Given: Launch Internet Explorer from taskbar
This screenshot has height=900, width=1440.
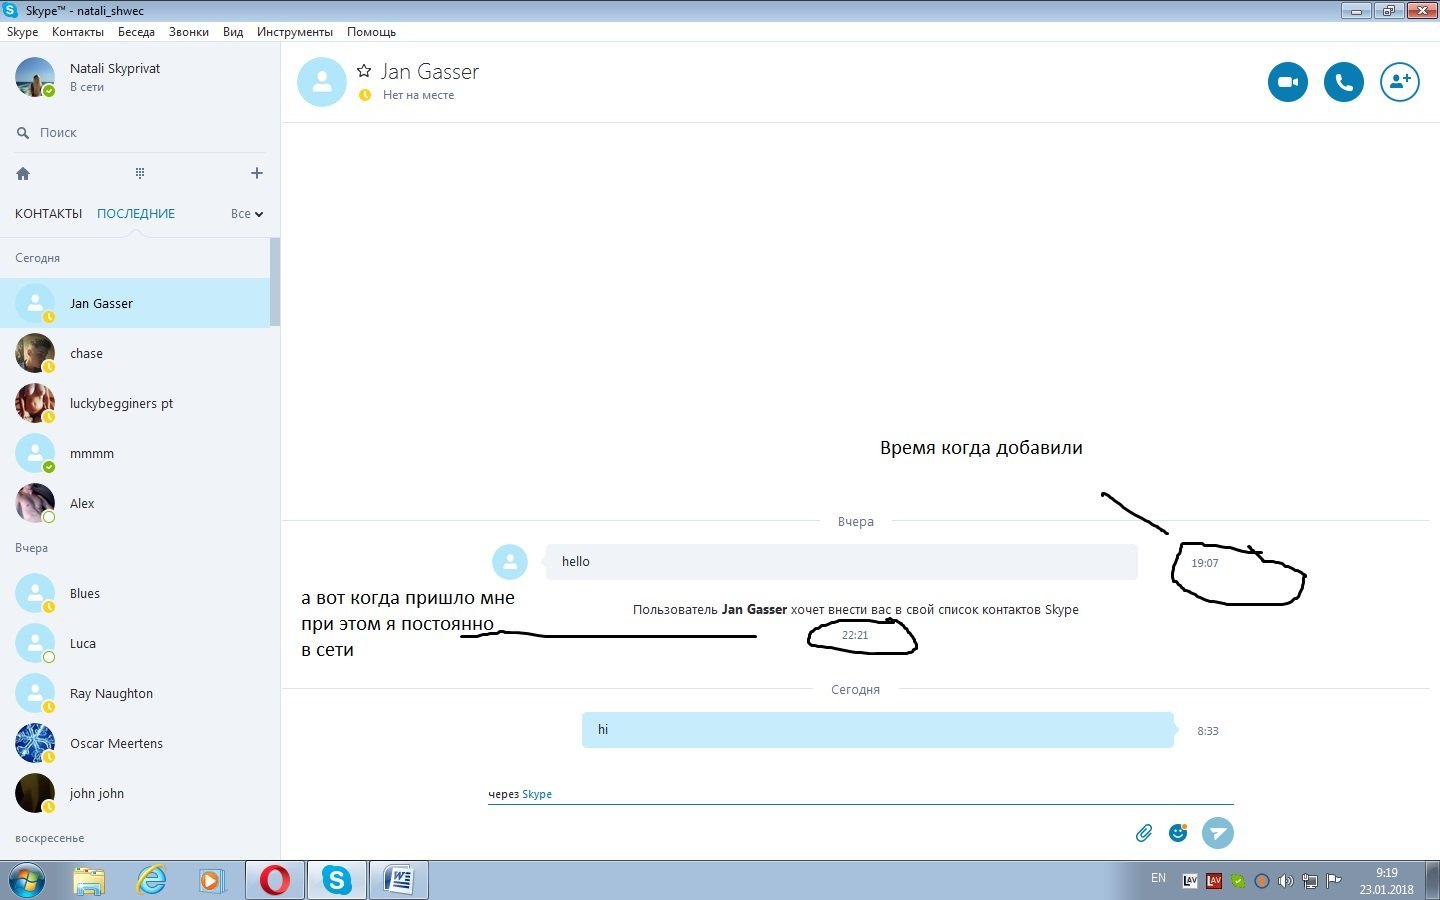Looking at the screenshot, I should point(151,880).
